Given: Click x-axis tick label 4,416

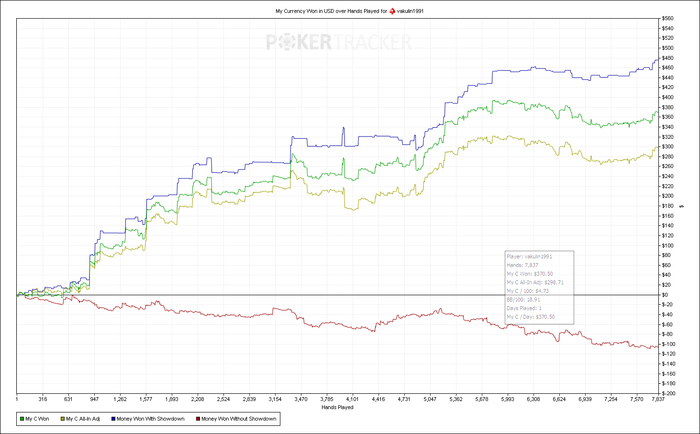Looking at the screenshot, I should click(379, 399).
